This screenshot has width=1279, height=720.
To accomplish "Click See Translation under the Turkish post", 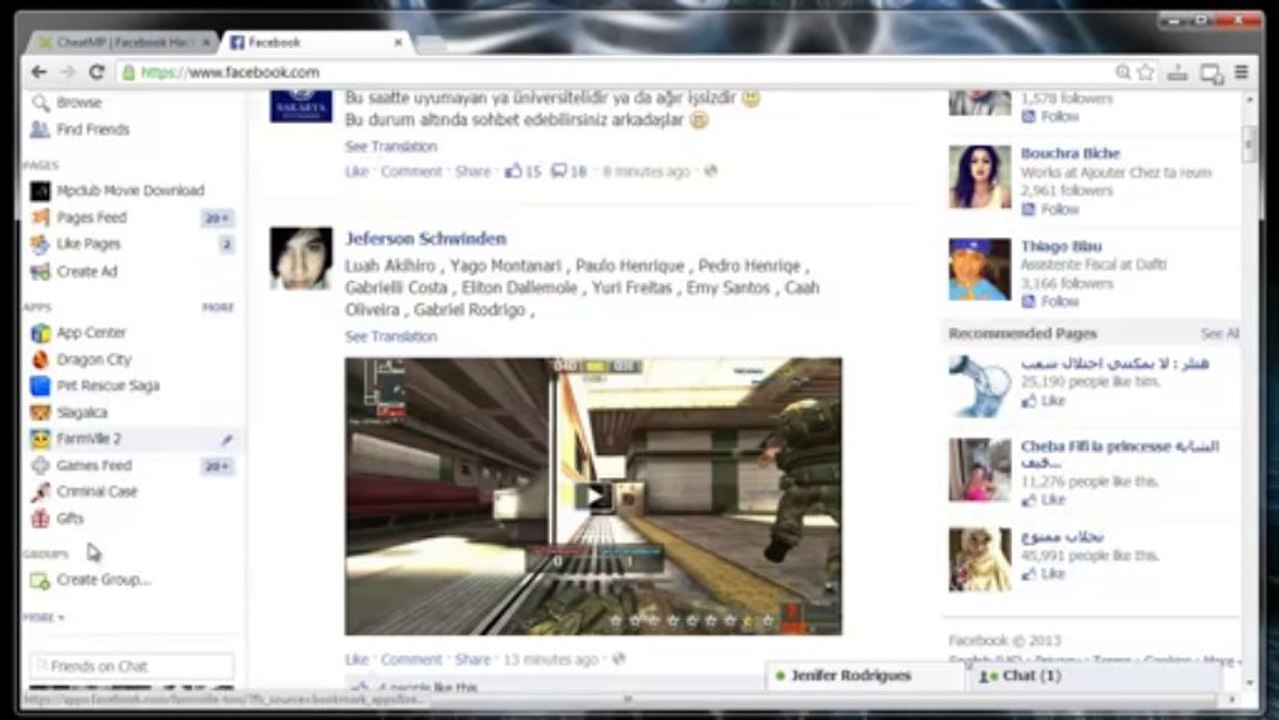I will (x=391, y=146).
